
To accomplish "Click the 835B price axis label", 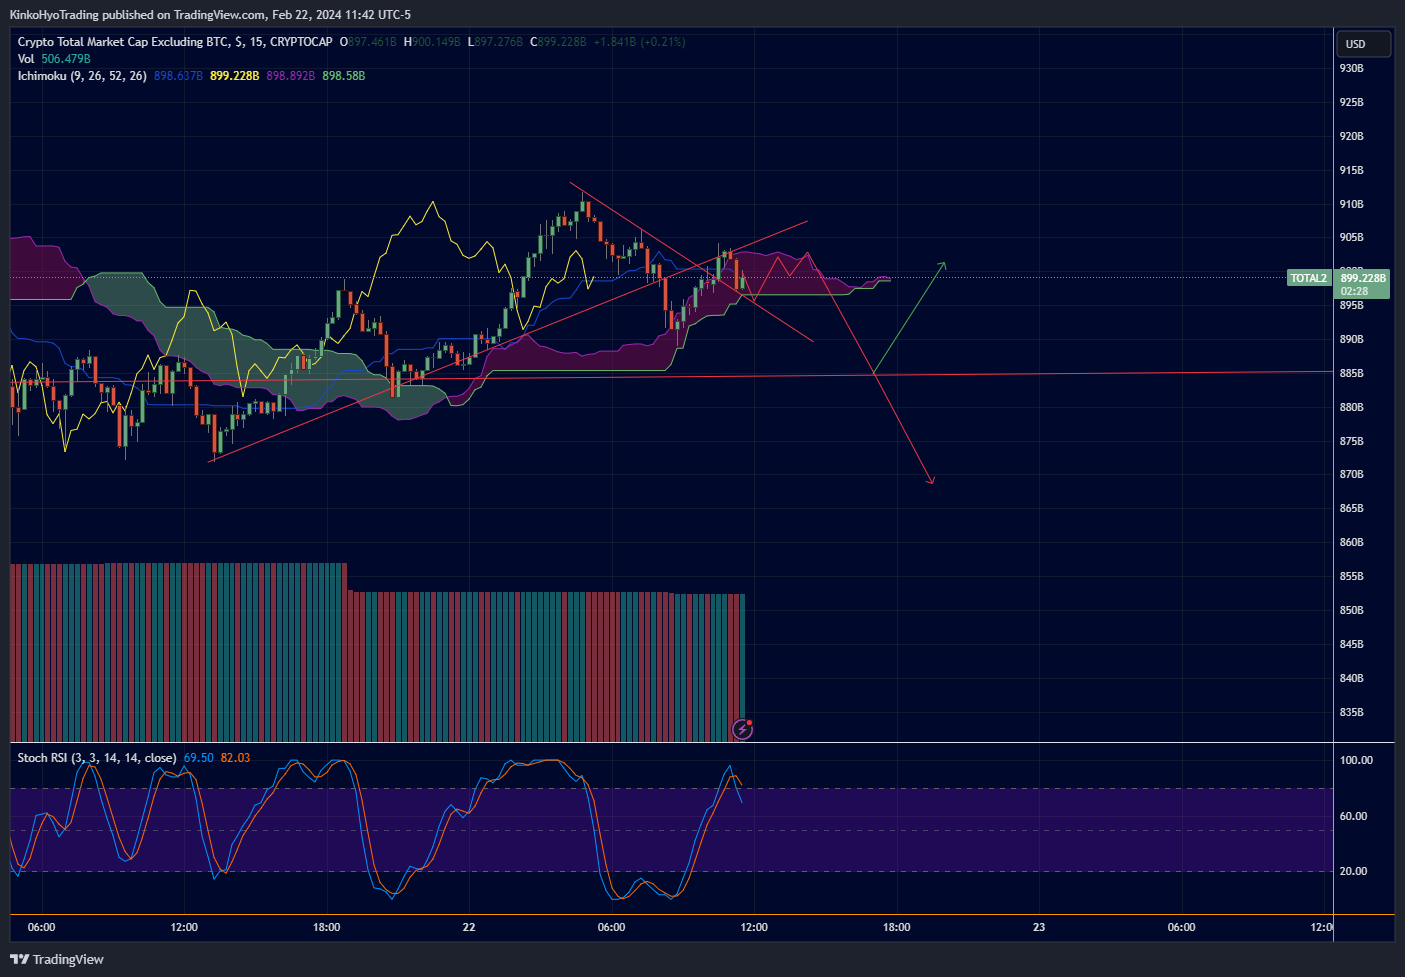I will 1351,712.
